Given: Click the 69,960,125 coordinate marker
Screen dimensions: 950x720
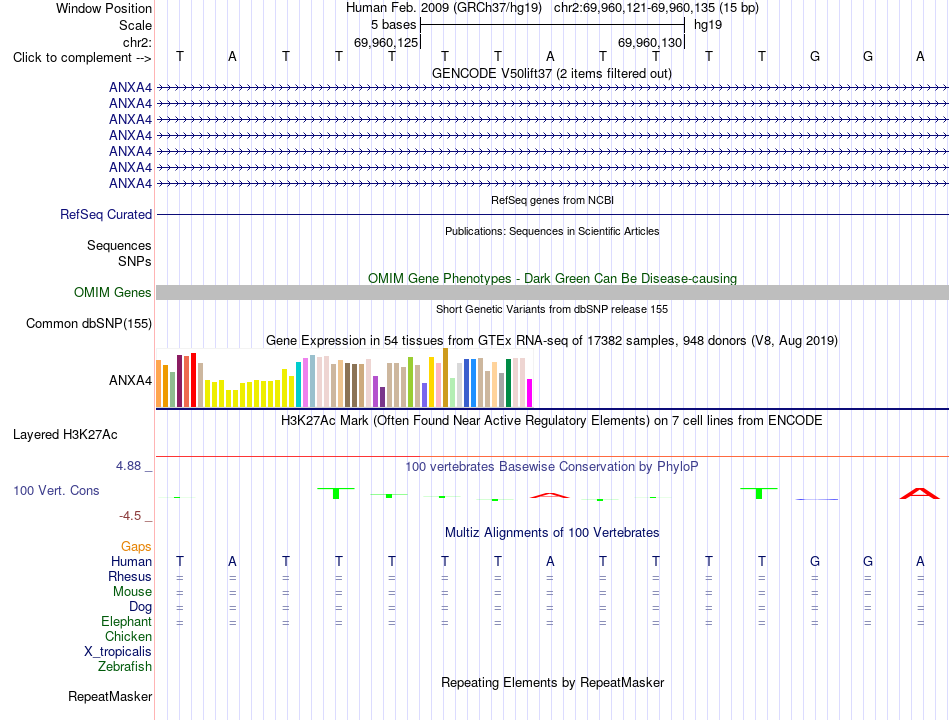Looking at the screenshot, I should 386,42.
